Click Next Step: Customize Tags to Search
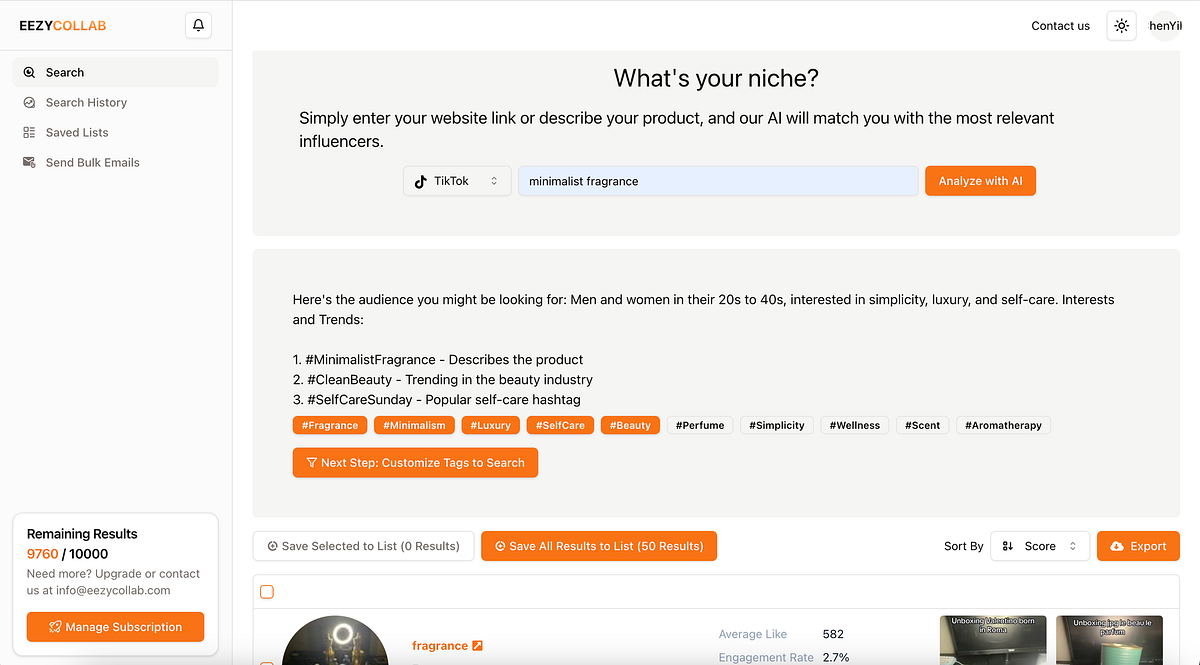 coord(415,462)
